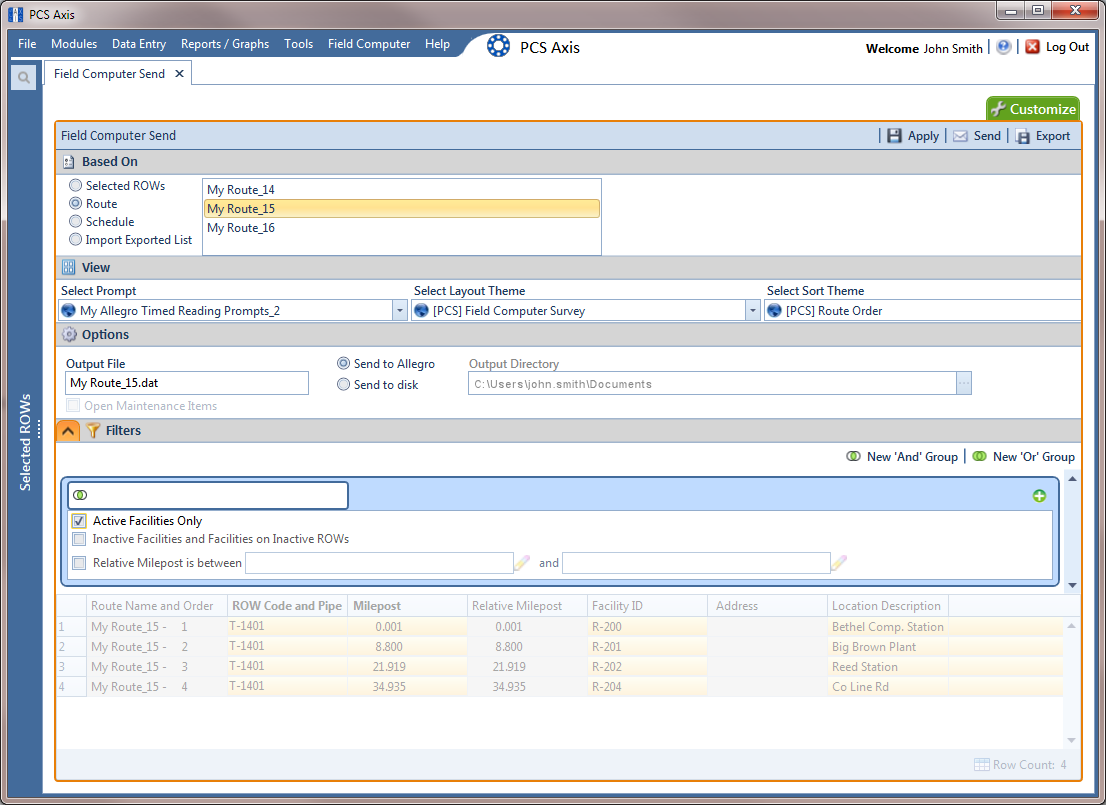Enable Relative Milepost is between checkbox
1106x805 pixels.
coord(79,563)
